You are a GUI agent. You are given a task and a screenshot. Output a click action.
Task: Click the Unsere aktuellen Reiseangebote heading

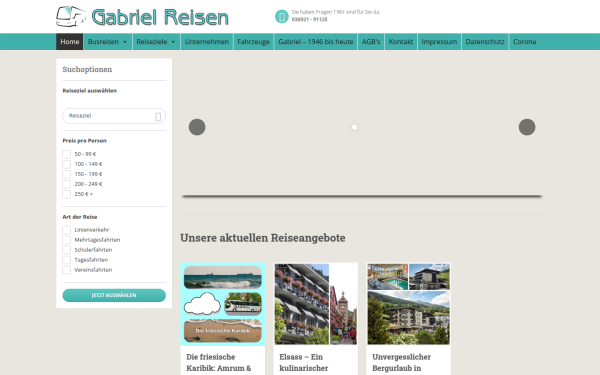(x=263, y=238)
